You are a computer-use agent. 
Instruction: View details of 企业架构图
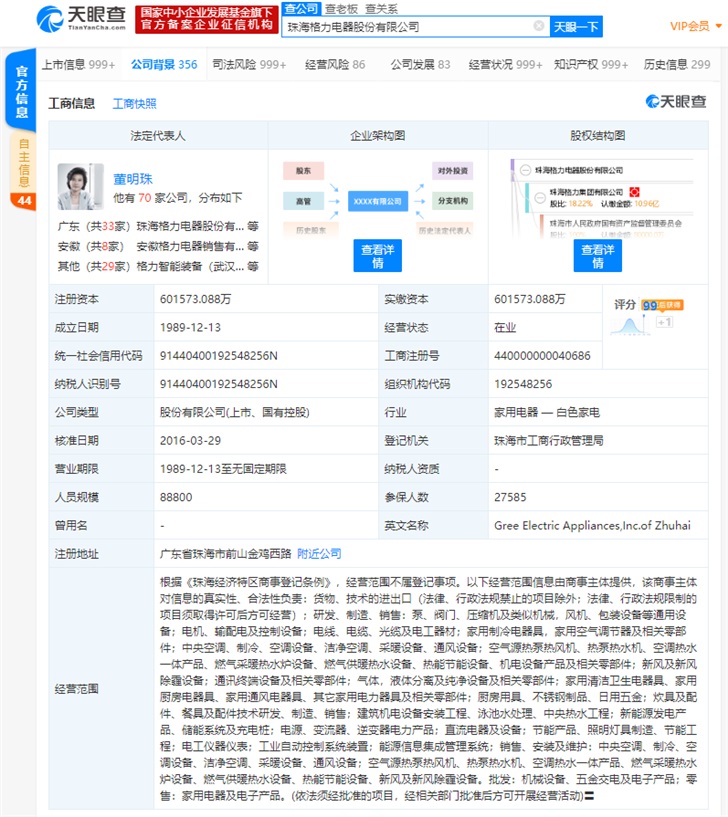(377, 256)
